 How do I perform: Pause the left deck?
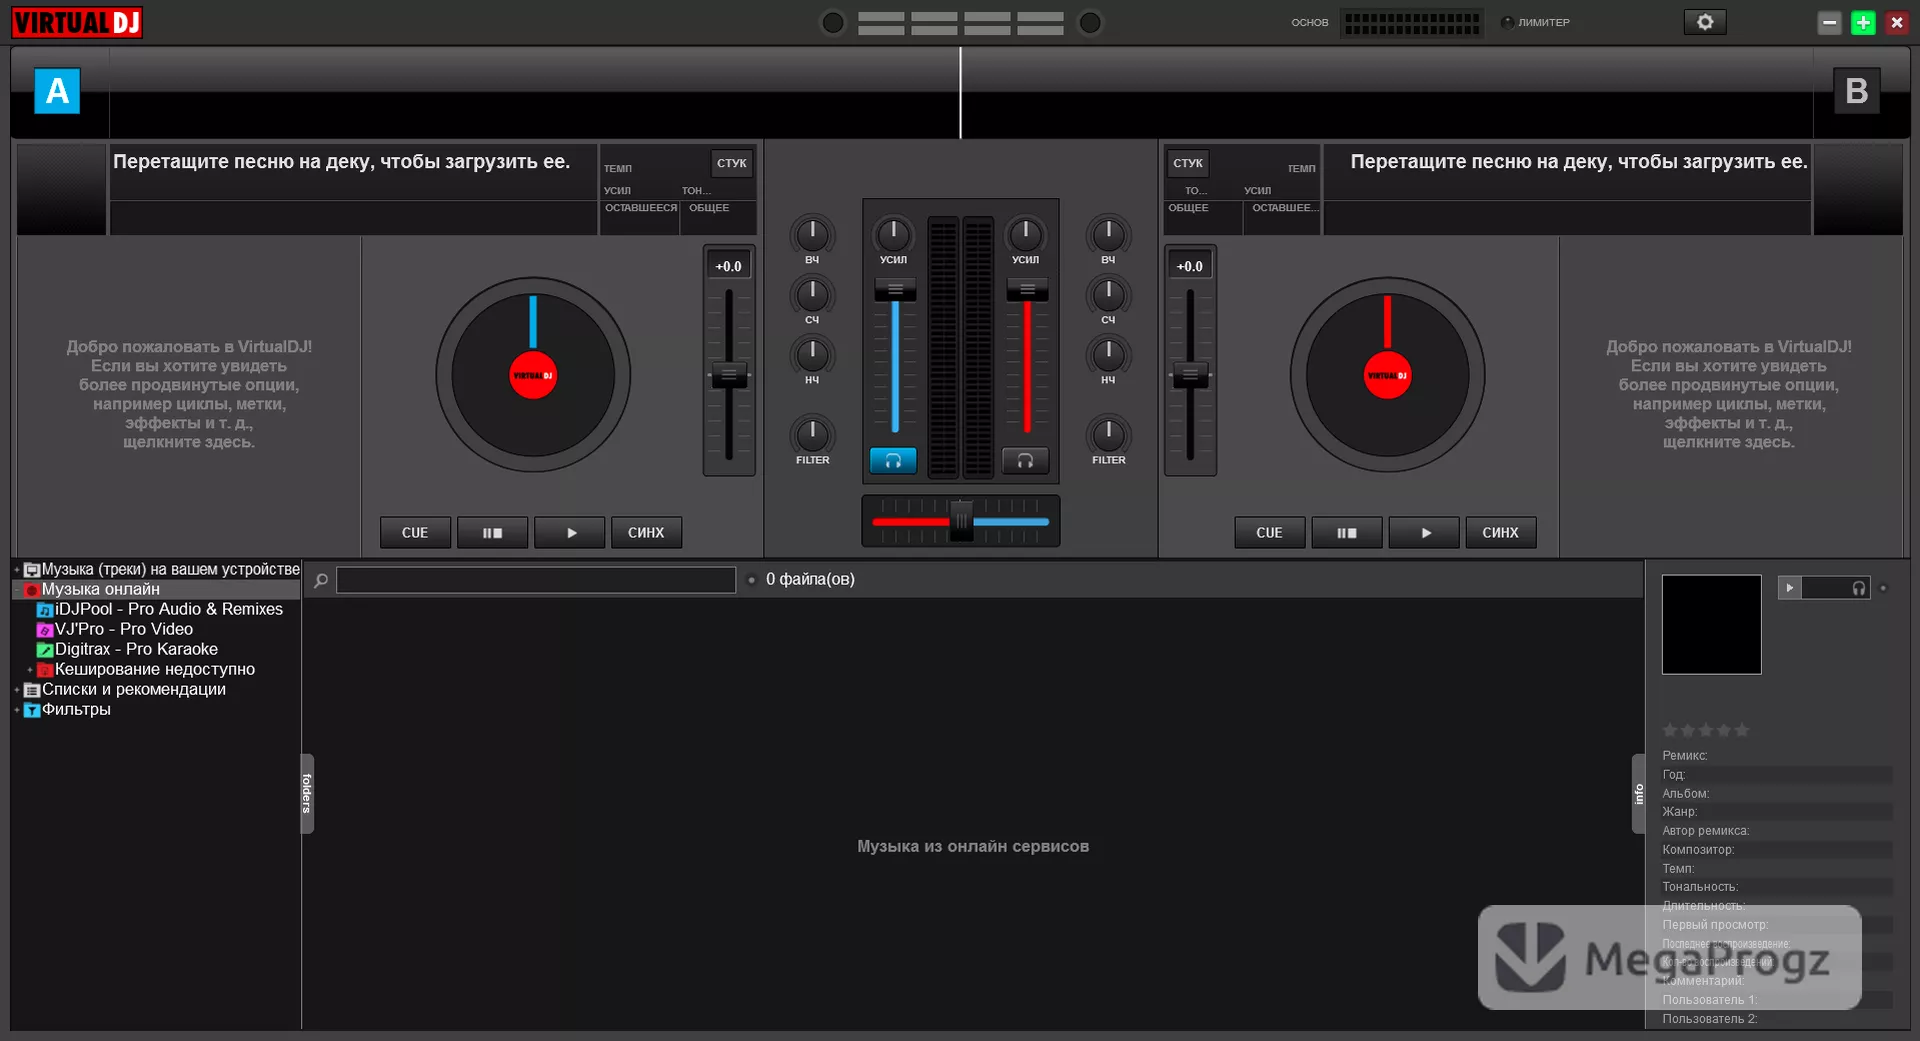[x=492, y=533]
